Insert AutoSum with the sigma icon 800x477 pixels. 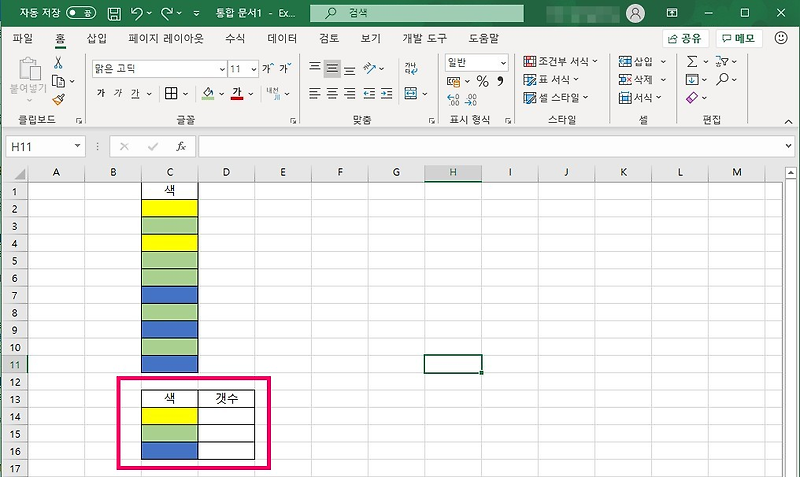coord(692,62)
